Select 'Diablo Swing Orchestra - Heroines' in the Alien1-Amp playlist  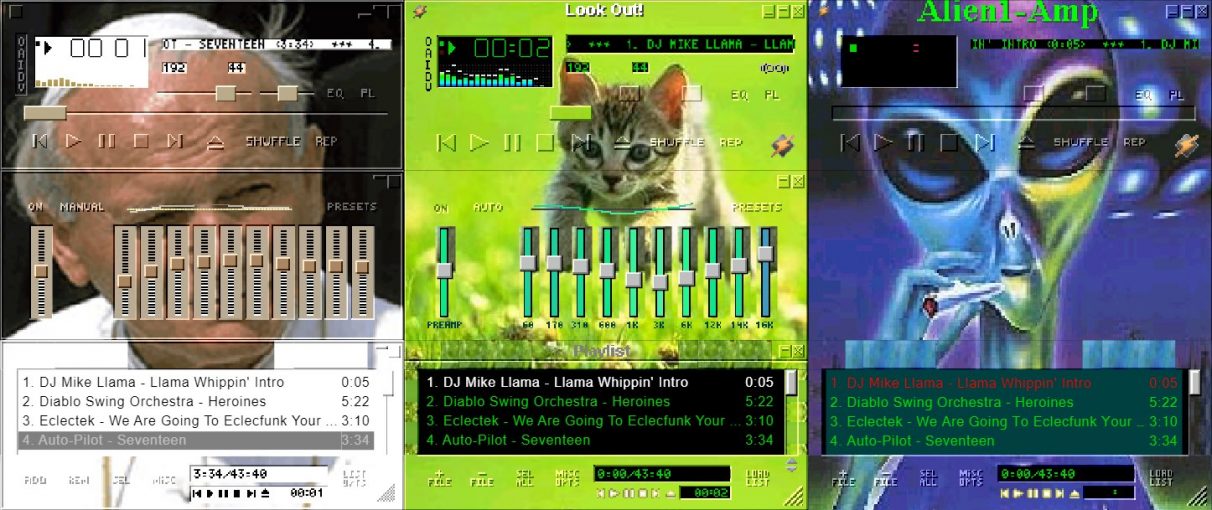pyautogui.click(x=1004, y=402)
